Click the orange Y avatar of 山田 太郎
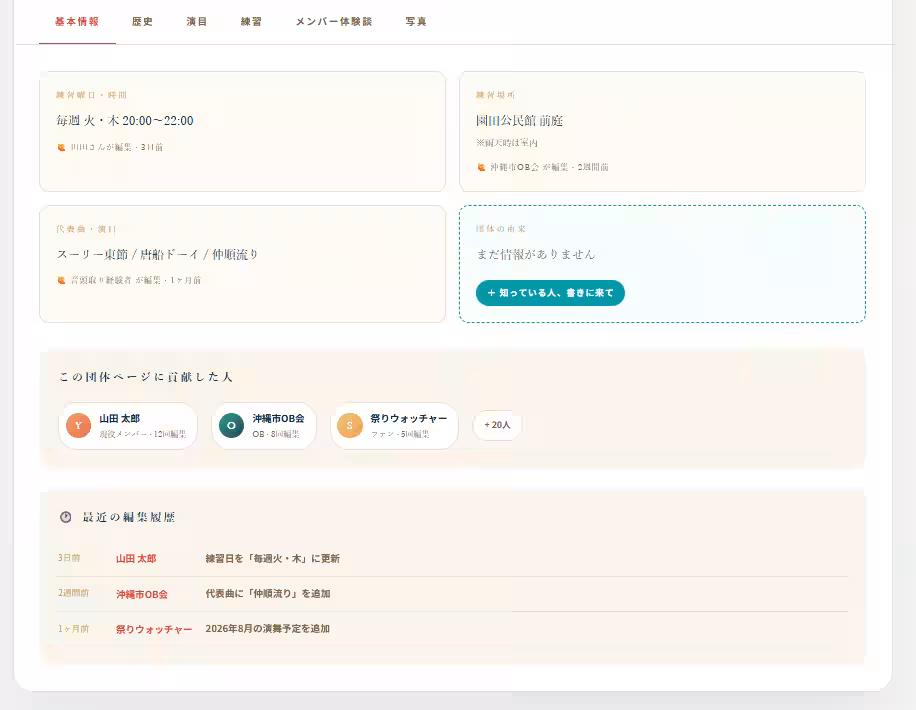The height and width of the screenshot is (710, 916). tap(78, 425)
